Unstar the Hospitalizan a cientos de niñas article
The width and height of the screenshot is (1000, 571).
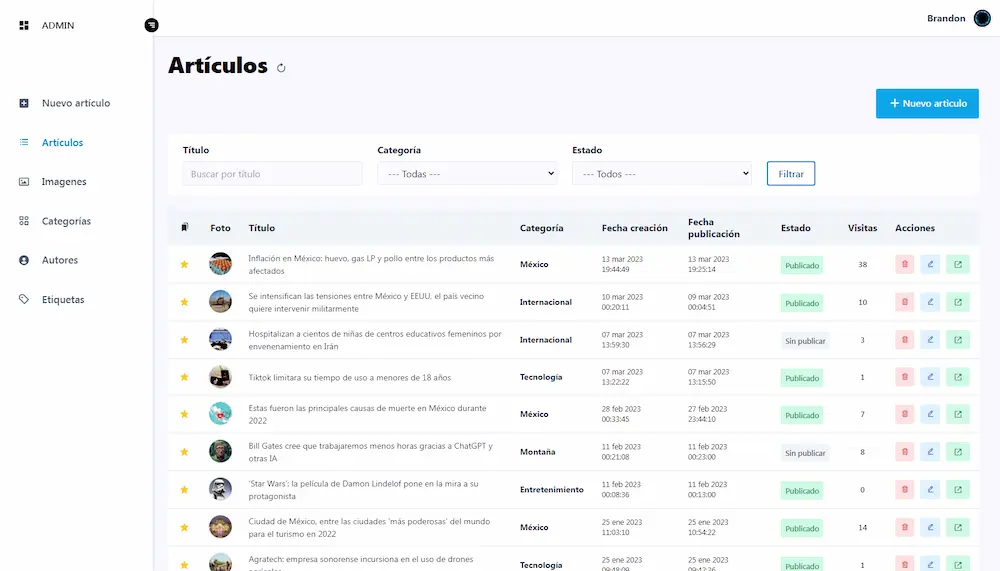click(184, 340)
